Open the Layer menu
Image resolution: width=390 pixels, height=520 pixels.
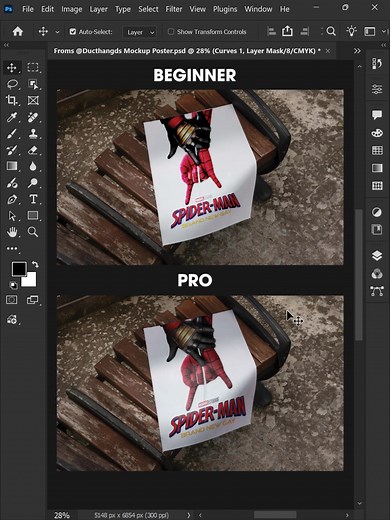98,9
